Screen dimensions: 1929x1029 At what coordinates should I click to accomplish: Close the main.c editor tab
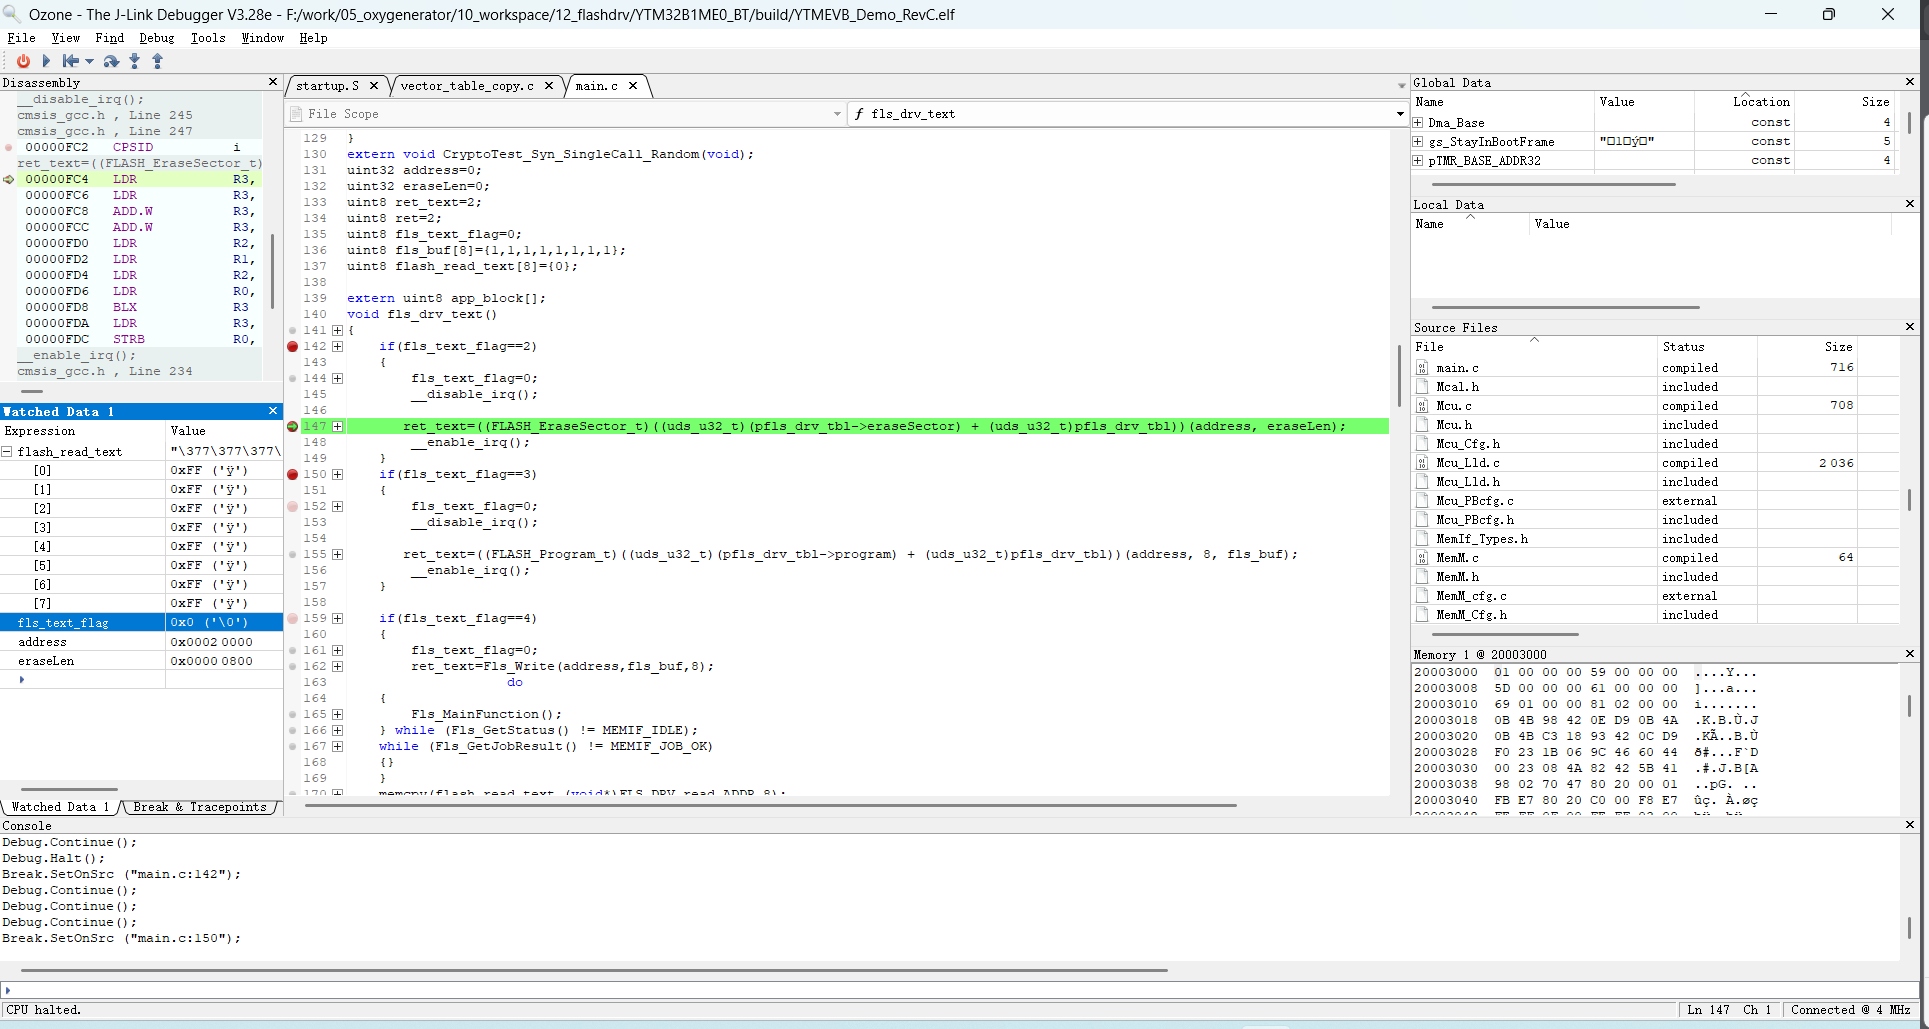(633, 86)
